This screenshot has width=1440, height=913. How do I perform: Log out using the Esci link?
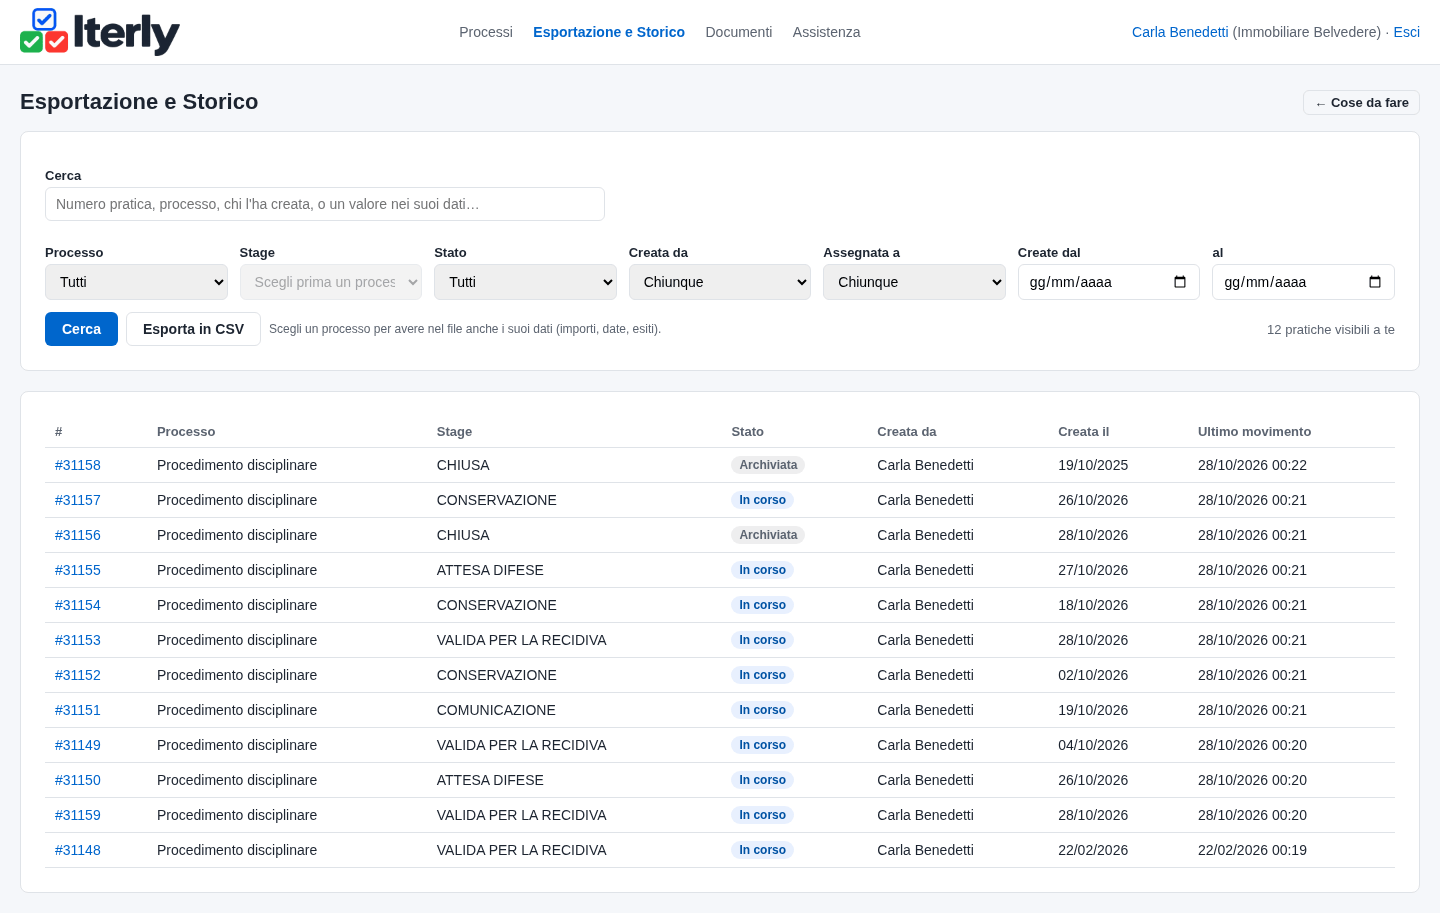tap(1406, 32)
